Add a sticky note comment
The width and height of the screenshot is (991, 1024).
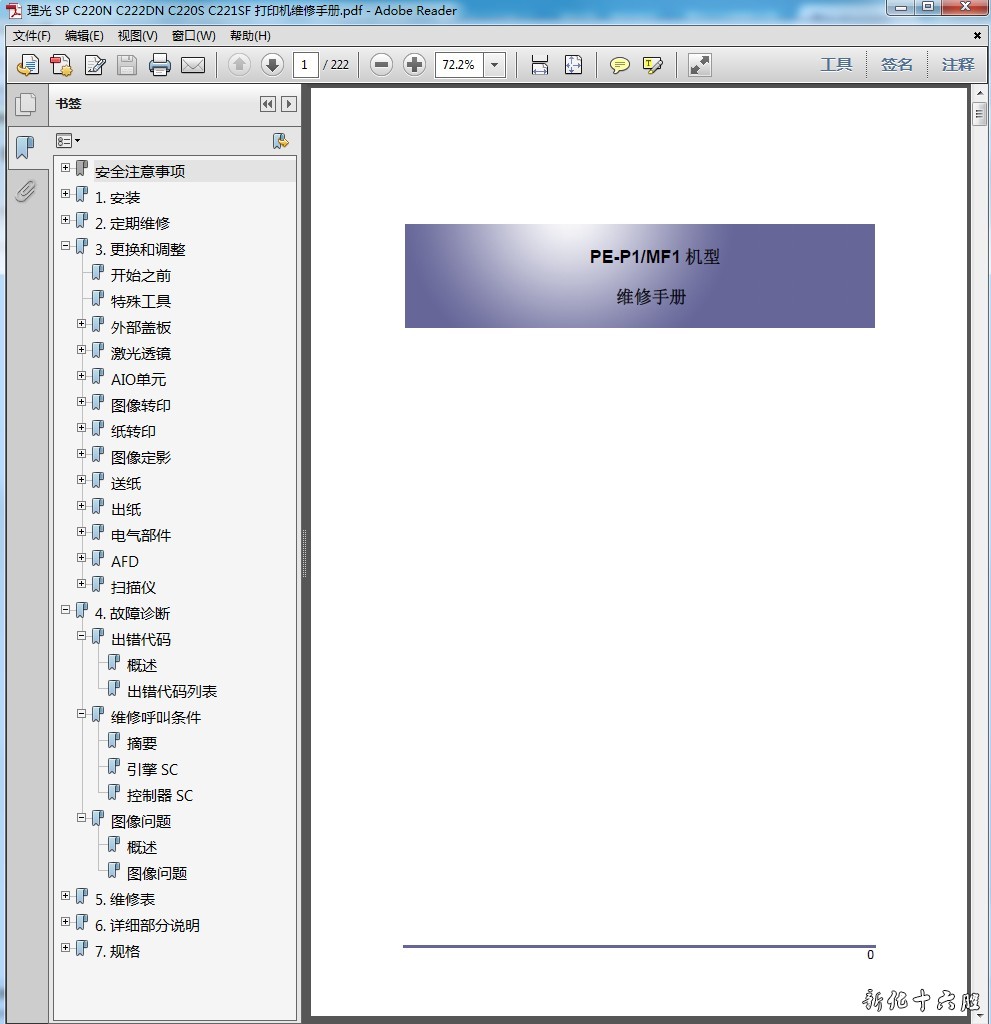pyautogui.click(x=620, y=65)
